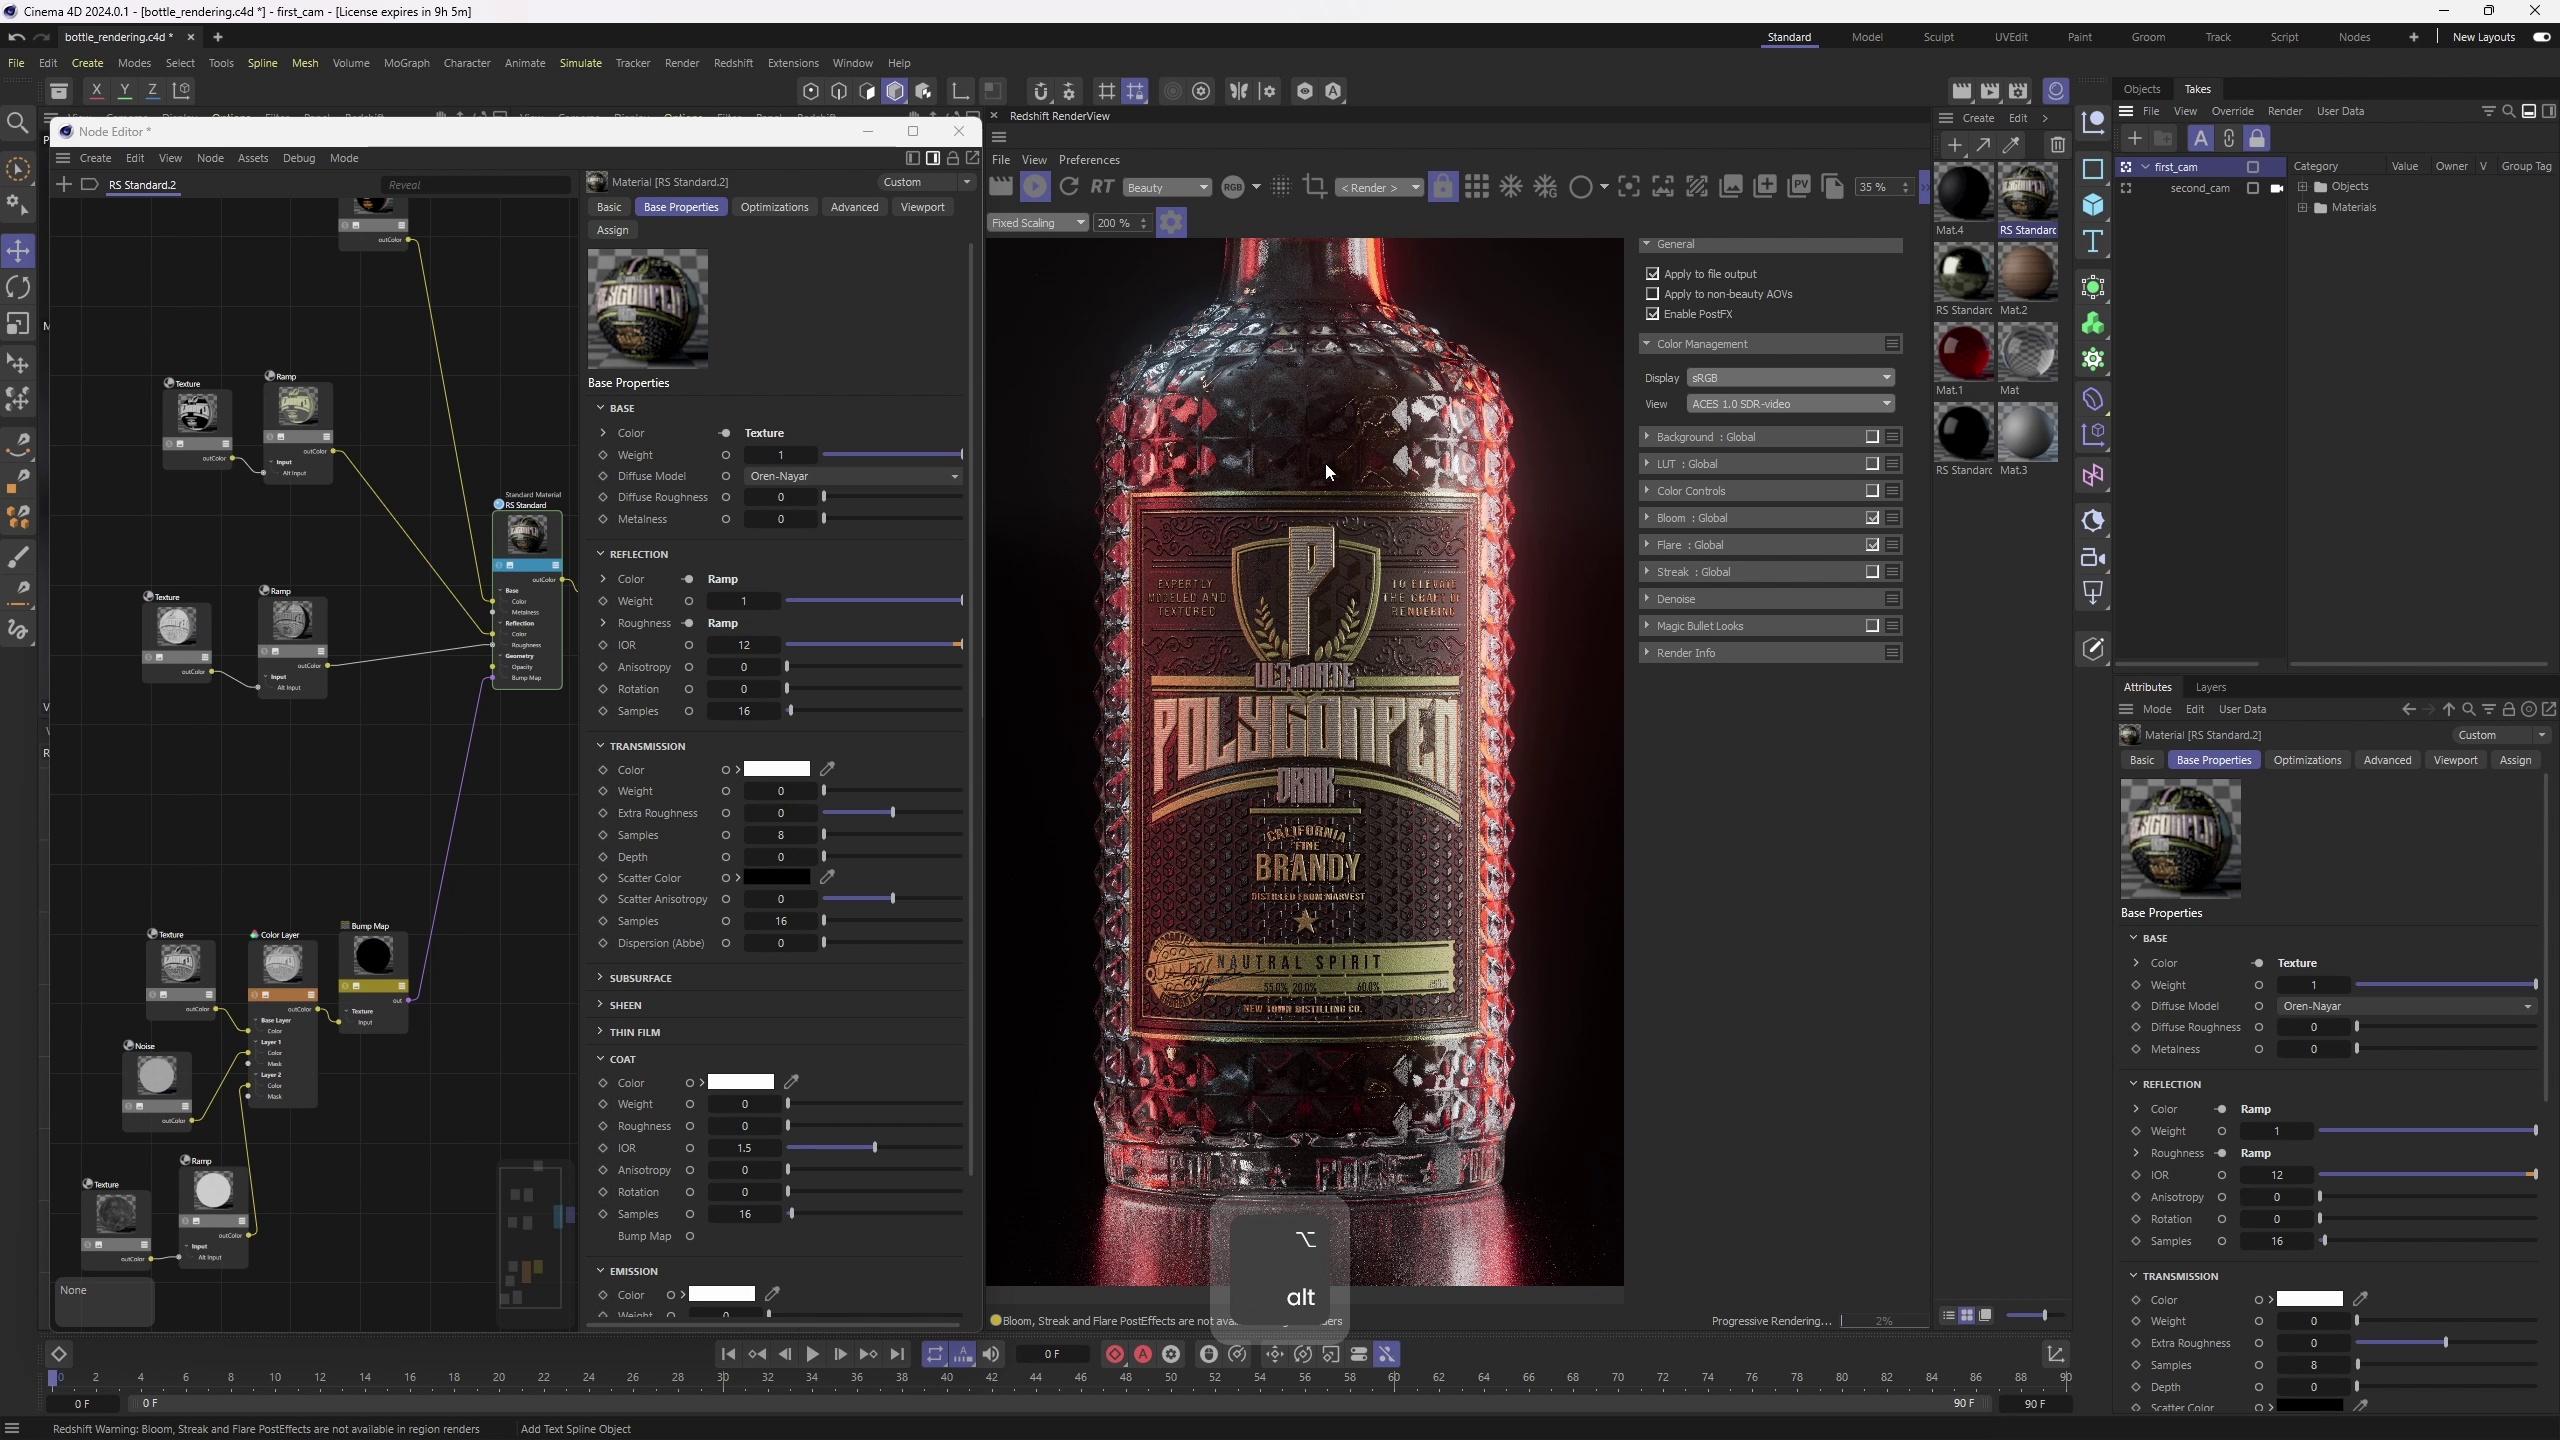Image resolution: width=2560 pixels, height=1440 pixels.
Task: Toggle Bloom Global checkbox
Action: point(1872,518)
